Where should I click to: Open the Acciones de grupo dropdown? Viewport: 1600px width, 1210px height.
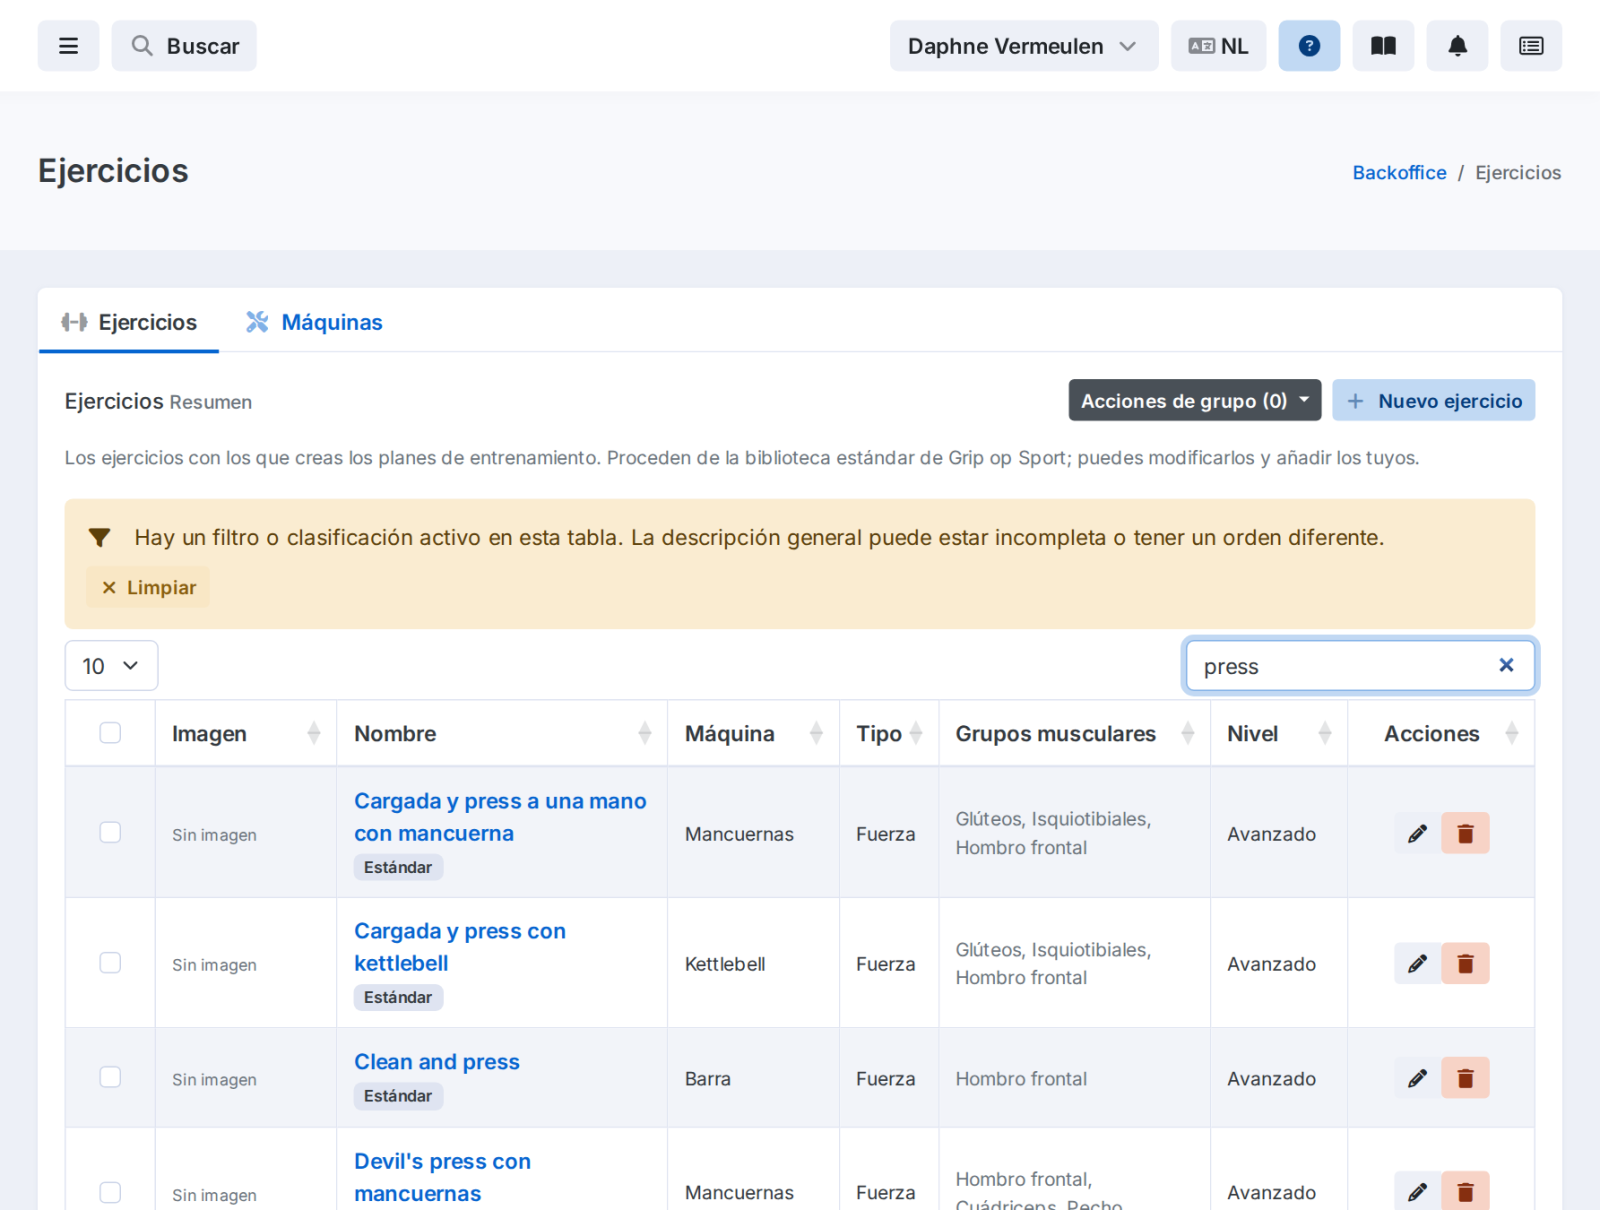(1195, 400)
